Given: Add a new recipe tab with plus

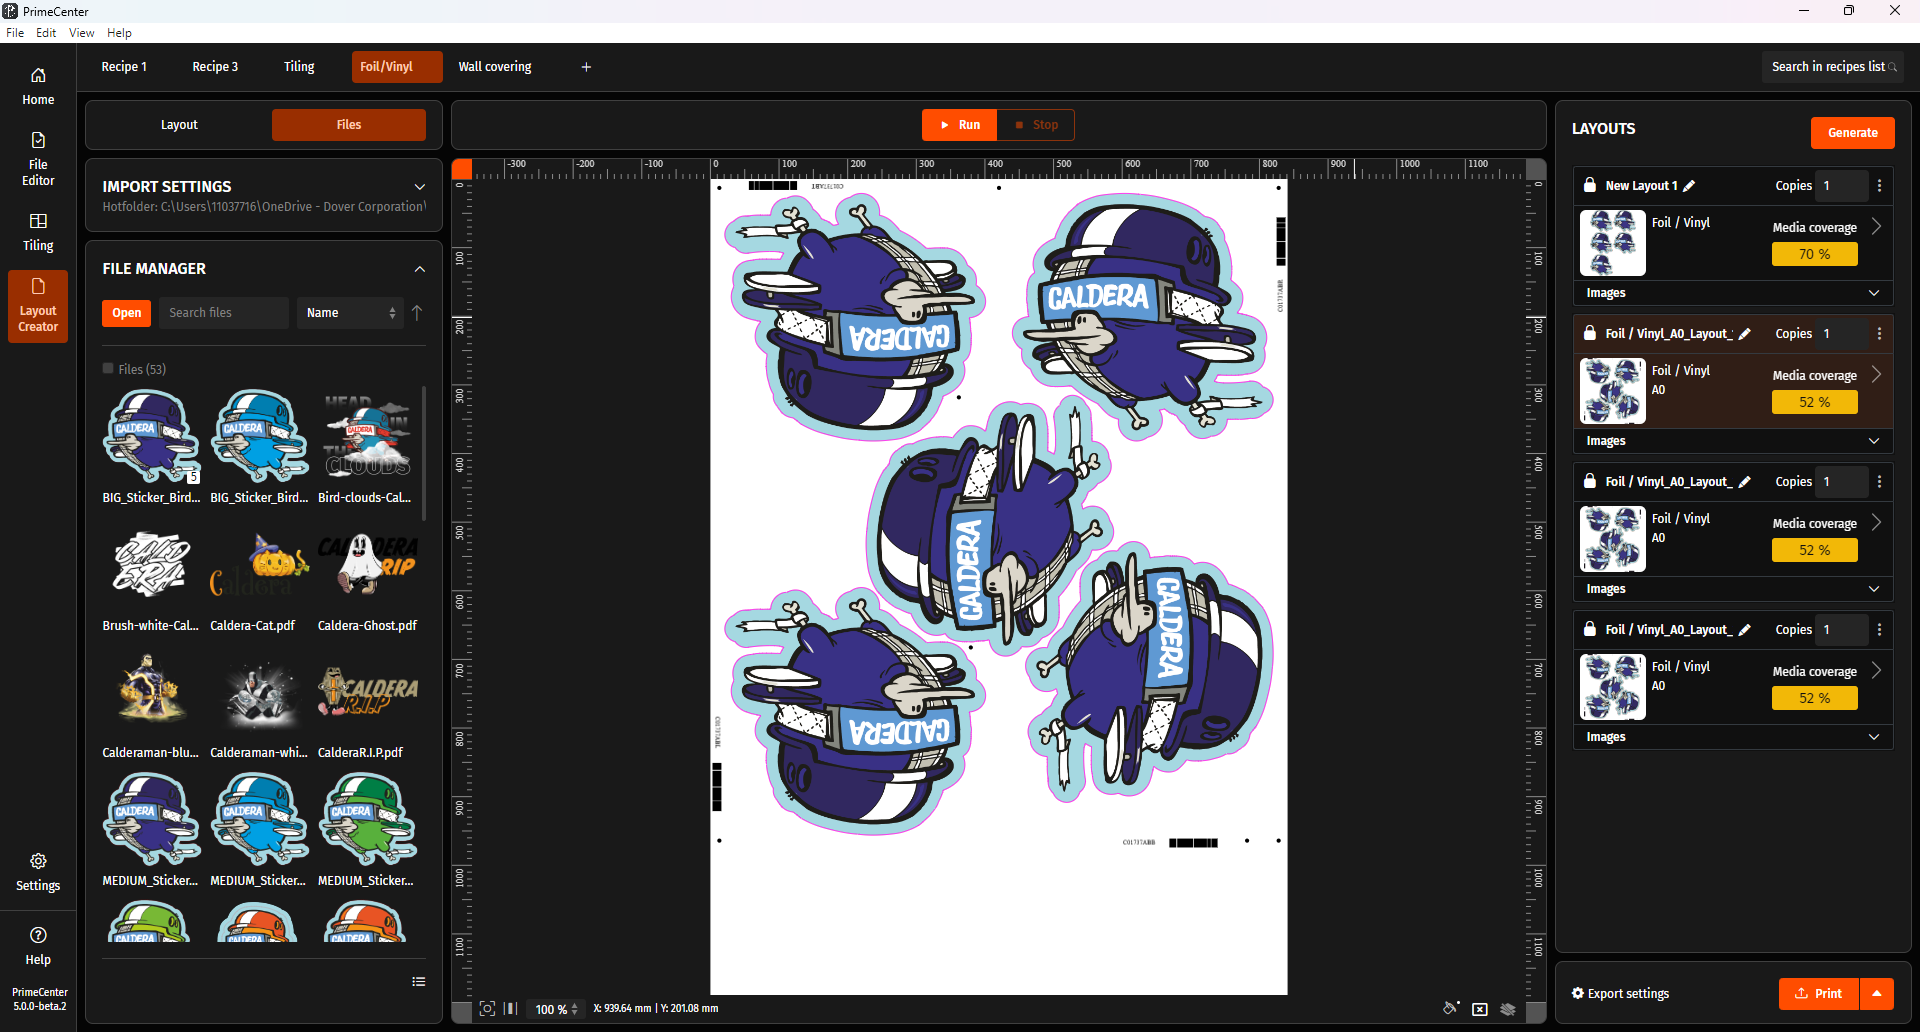Looking at the screenshot, I should (x=586, y=67).
